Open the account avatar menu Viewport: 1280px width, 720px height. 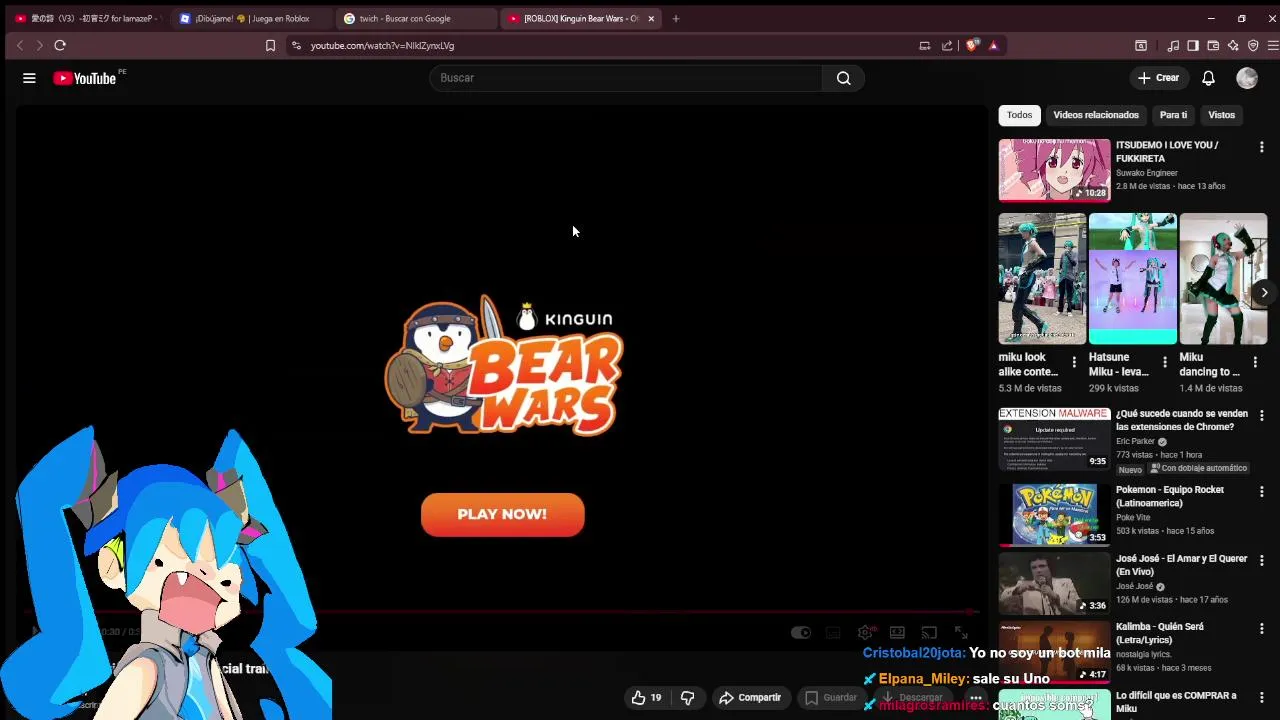tap(1246, 78)
